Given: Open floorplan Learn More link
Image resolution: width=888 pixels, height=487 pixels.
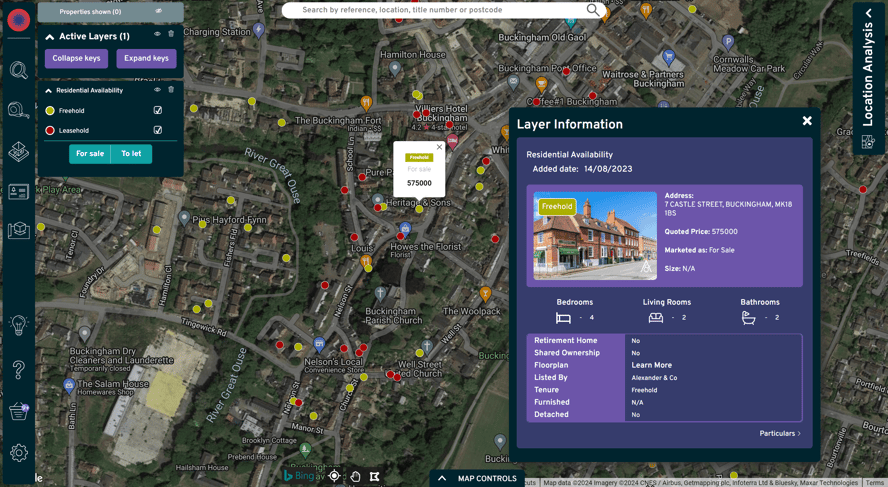Looking at the screenshot, I should 651,365.
